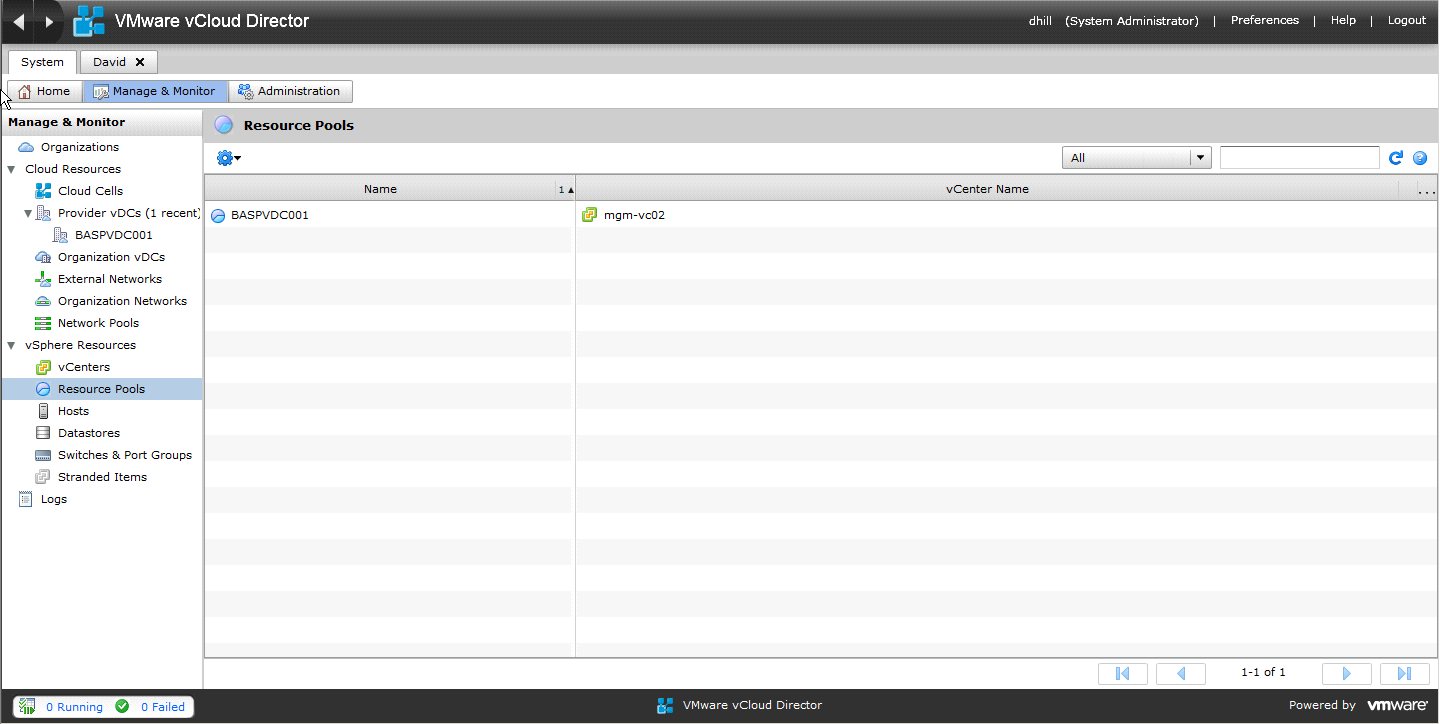Go back using the left arrow icon
Viewport: 1440px width, 724px height.
coord(18,22)
